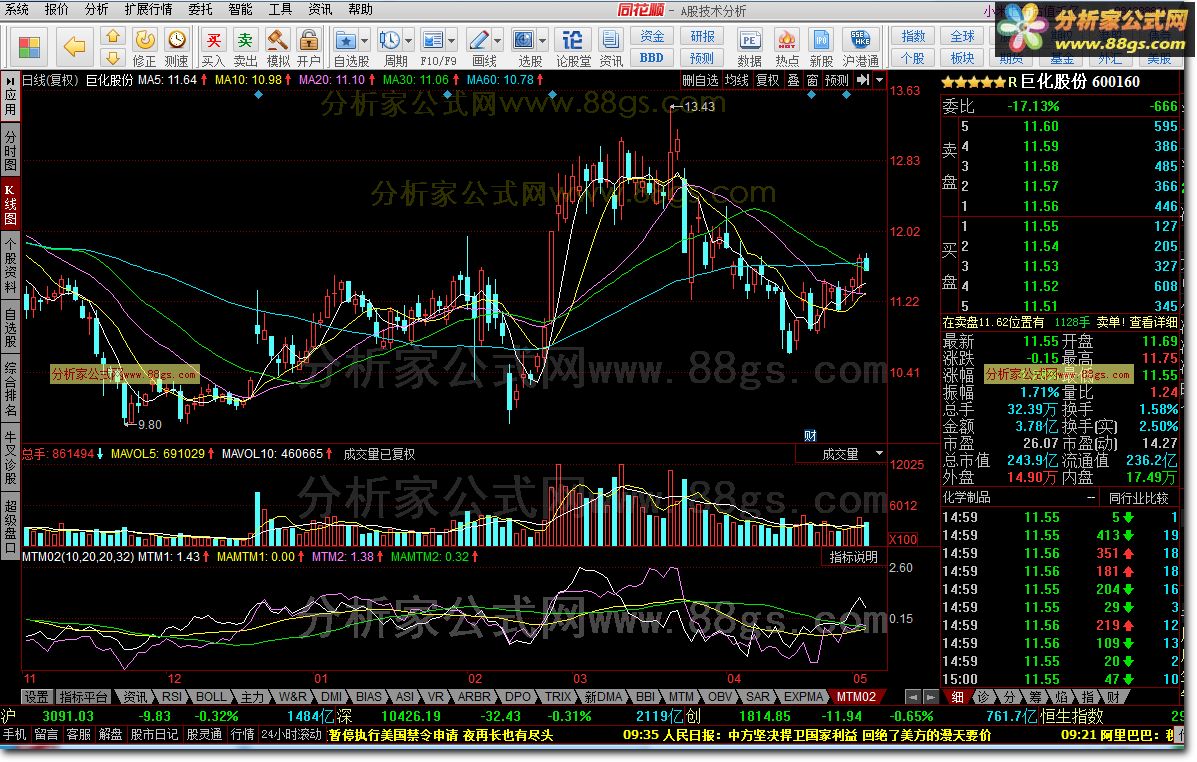Select the 个股资料 side tab

11,265
